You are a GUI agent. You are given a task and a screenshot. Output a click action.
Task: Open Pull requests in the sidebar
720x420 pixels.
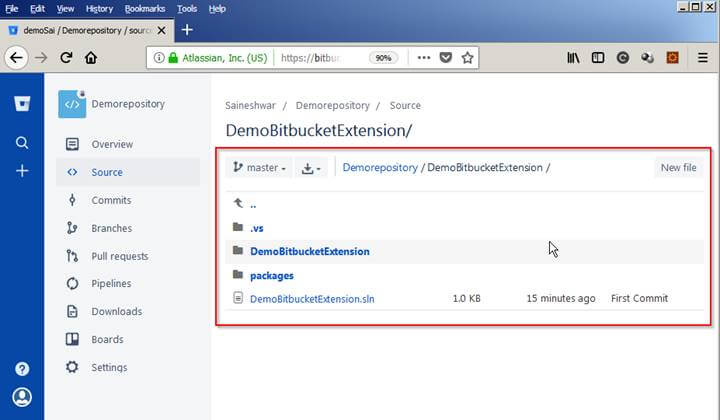119,256
